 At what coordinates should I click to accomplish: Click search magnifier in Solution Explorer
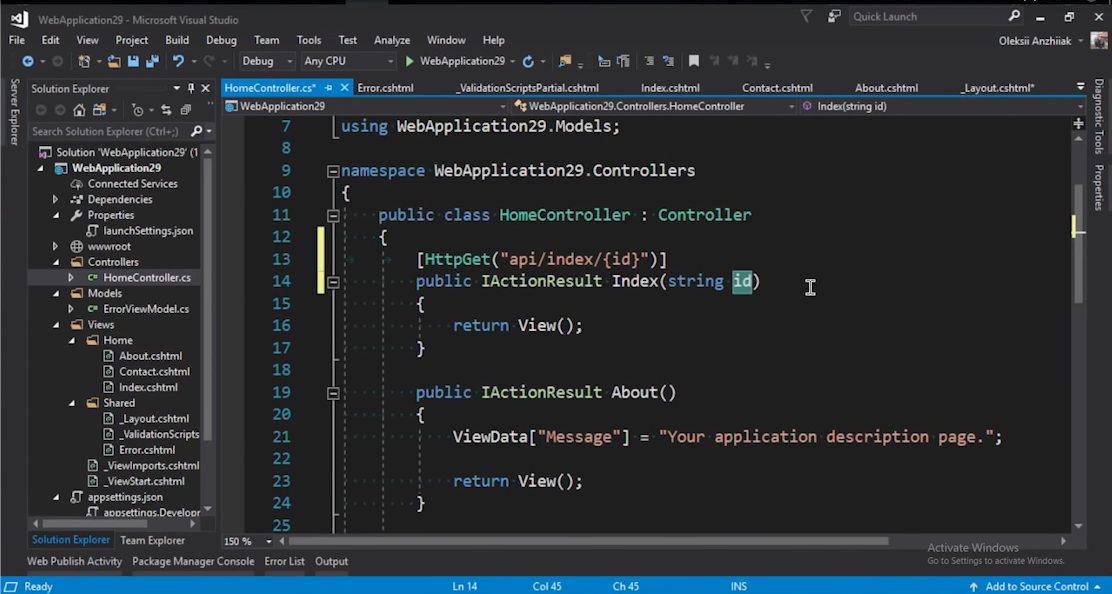click(x=196, y=131)
